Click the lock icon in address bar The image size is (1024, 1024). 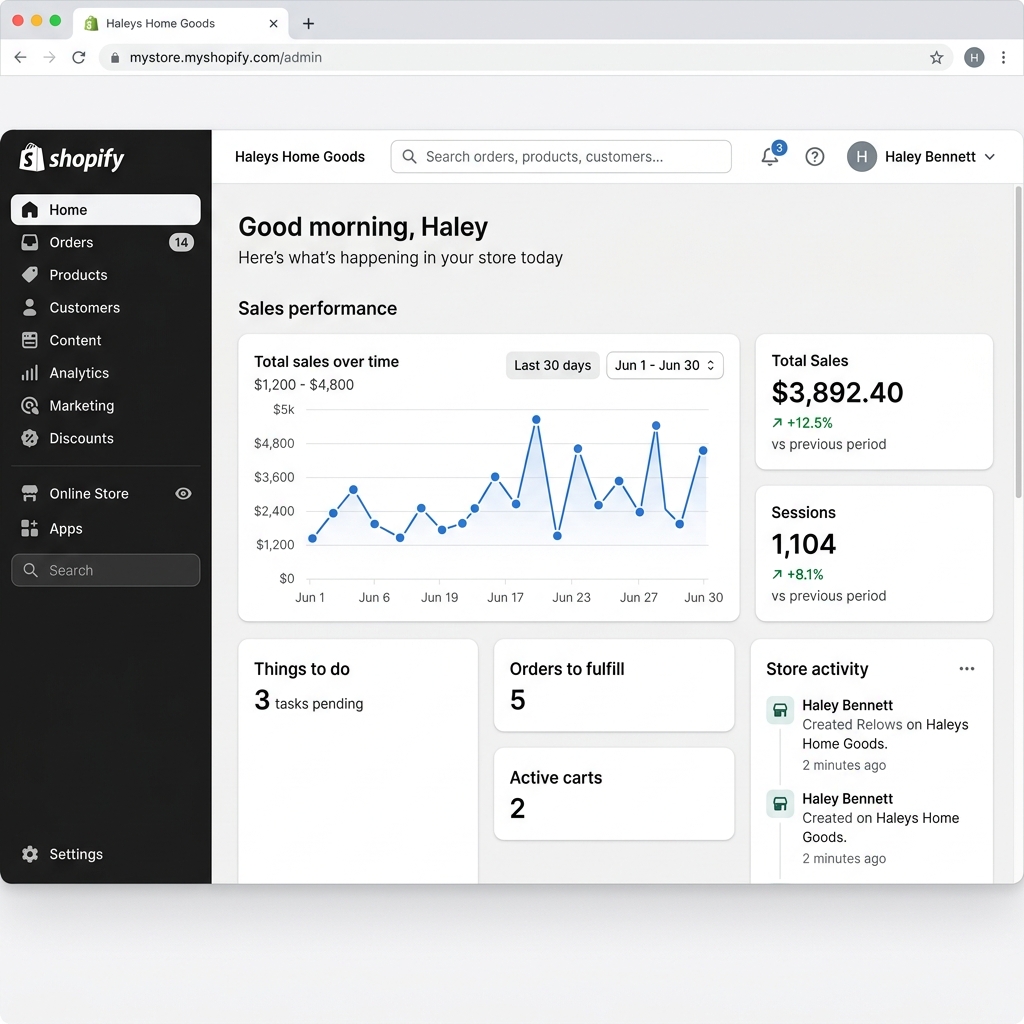coord(115,57)
